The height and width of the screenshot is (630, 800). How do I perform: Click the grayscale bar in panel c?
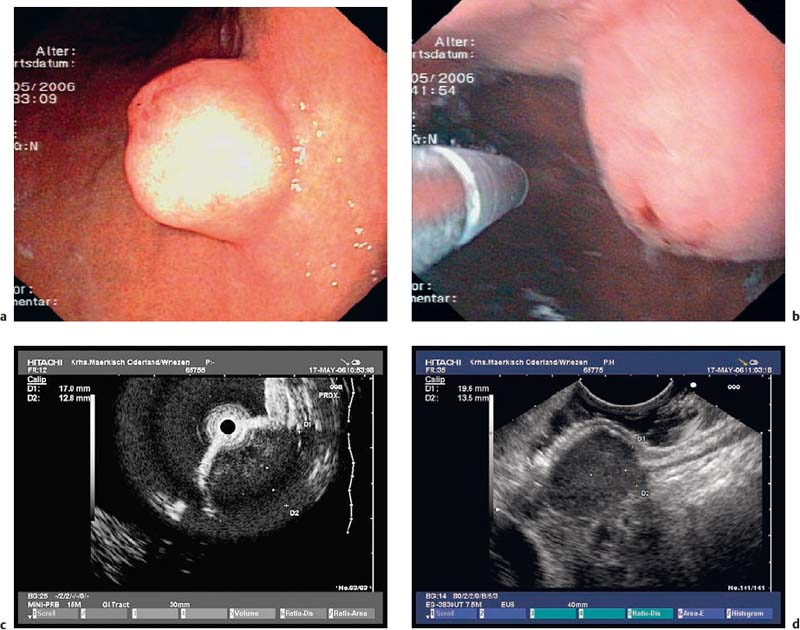pyautogui.click(x=95, y=452)
